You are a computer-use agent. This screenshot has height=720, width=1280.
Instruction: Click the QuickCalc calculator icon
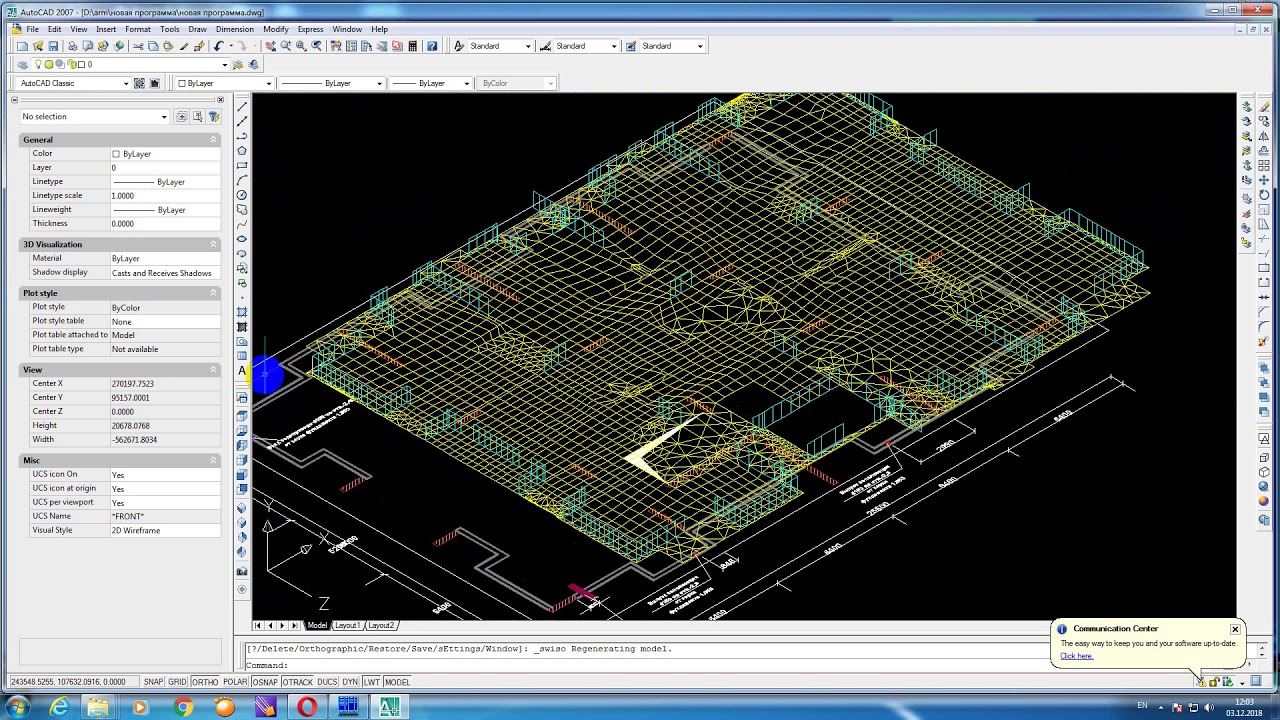[412, 46]
